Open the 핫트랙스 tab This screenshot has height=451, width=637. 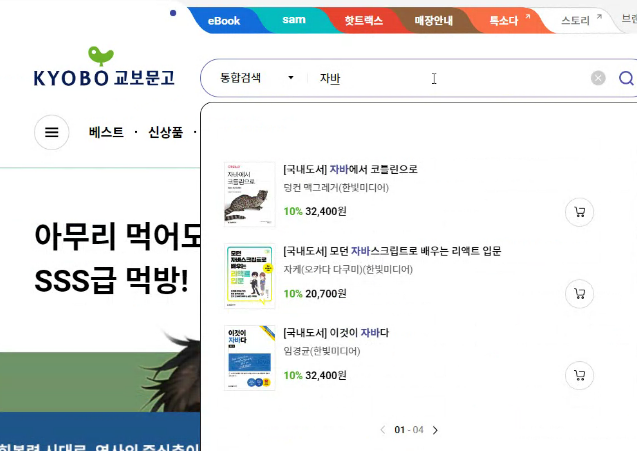click(364, 20)
